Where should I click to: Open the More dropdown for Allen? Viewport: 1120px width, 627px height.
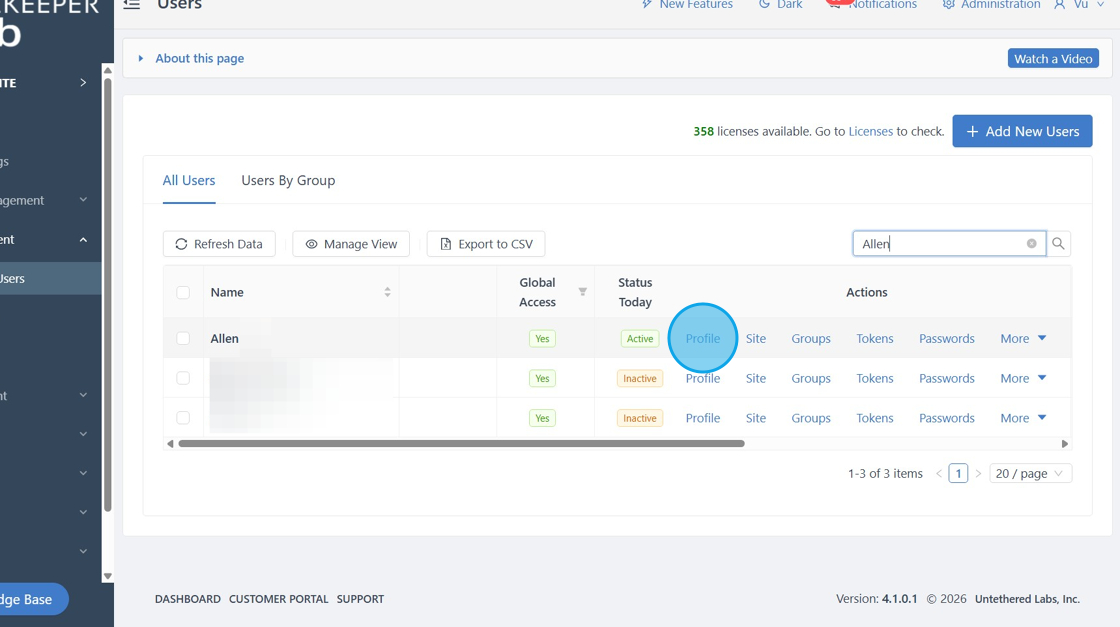tap(1023, 338)
